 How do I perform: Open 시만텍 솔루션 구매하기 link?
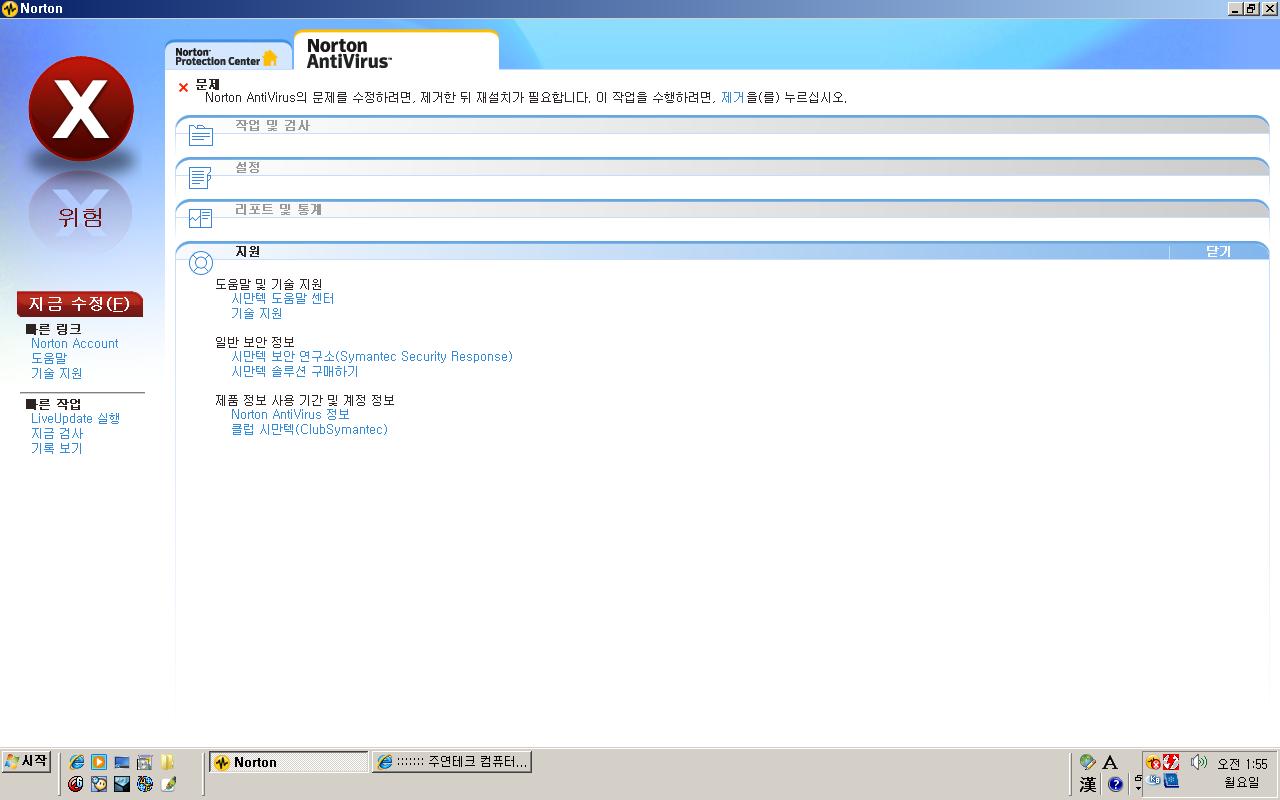(295, 371)
